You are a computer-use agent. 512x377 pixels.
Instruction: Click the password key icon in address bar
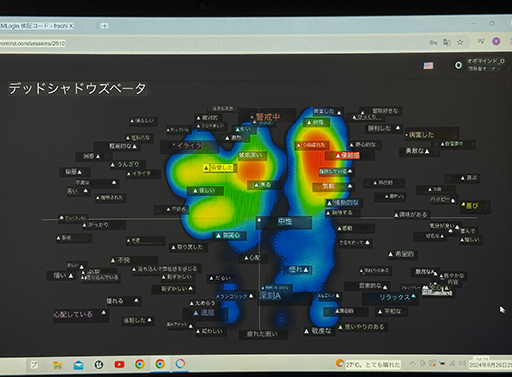pos(433,43)
